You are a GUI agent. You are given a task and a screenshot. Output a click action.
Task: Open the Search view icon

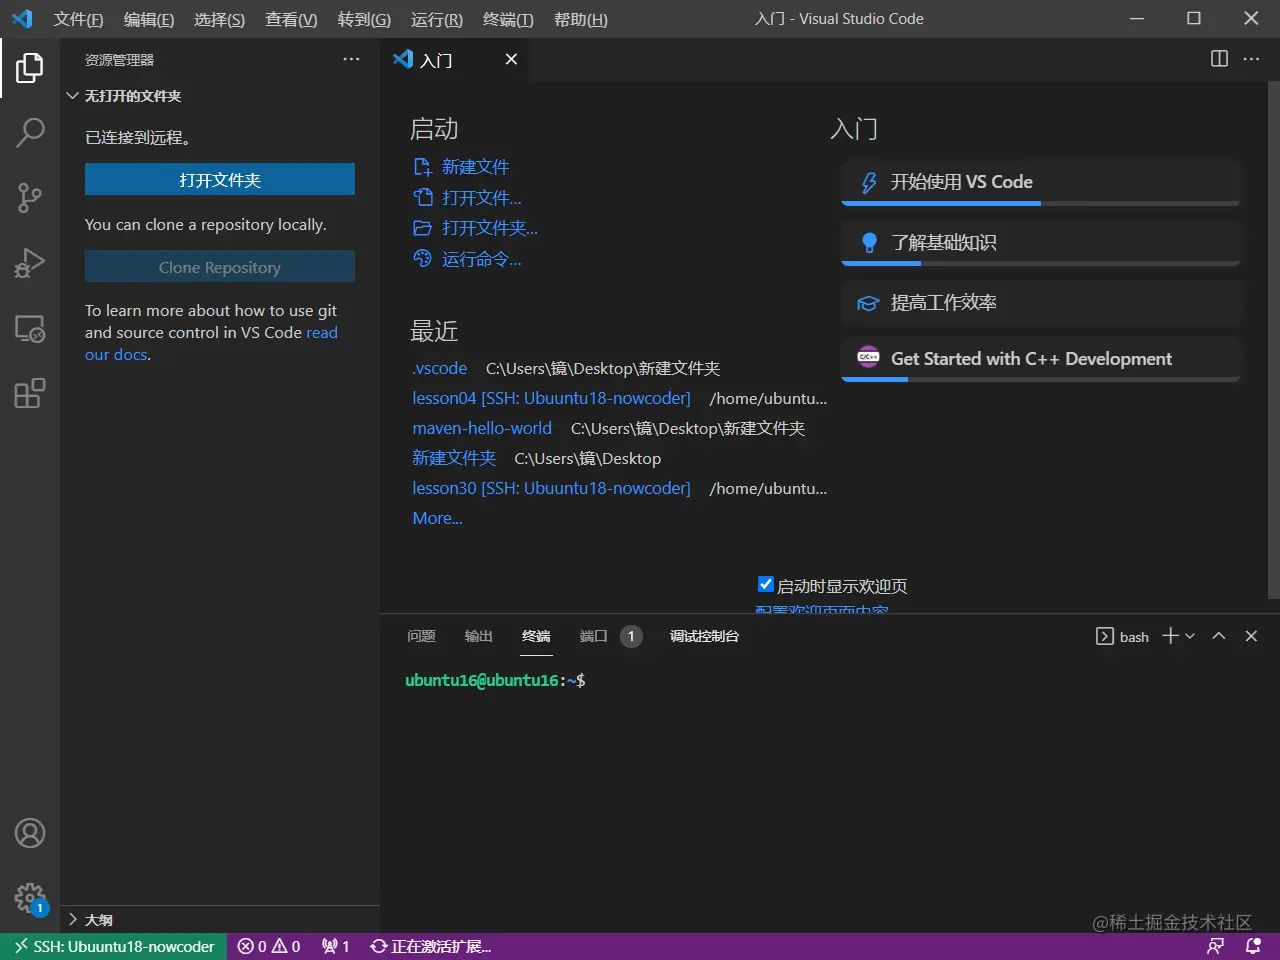pos(30,132)
